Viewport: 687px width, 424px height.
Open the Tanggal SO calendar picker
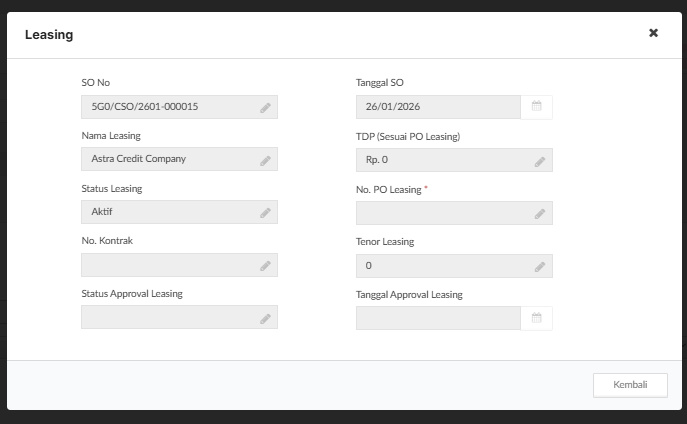[x=537, y=107]
